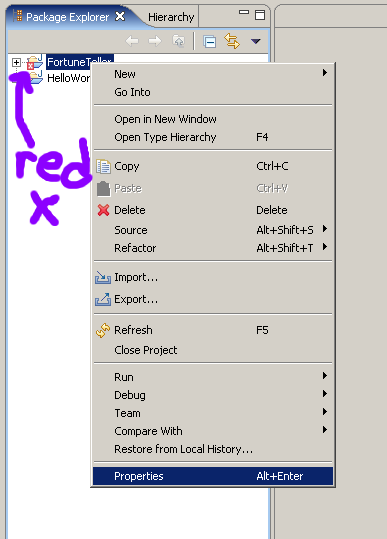
Task: Open project Properties
Action: pyautogui.click(x=213, y=476)
